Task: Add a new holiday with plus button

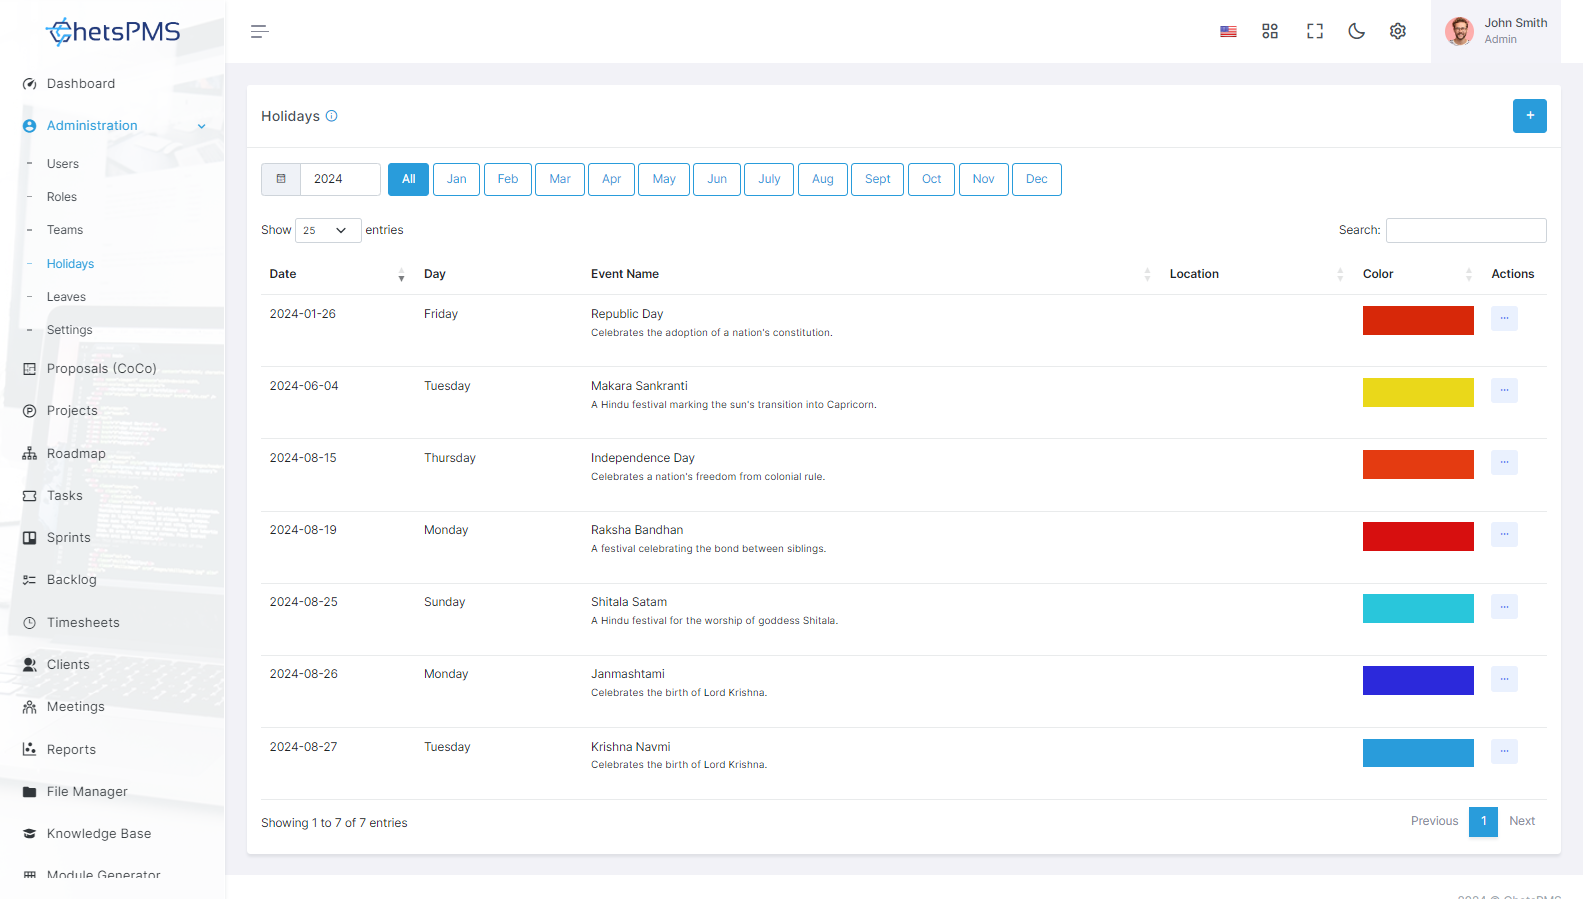Action: [x=1530, y=116]
